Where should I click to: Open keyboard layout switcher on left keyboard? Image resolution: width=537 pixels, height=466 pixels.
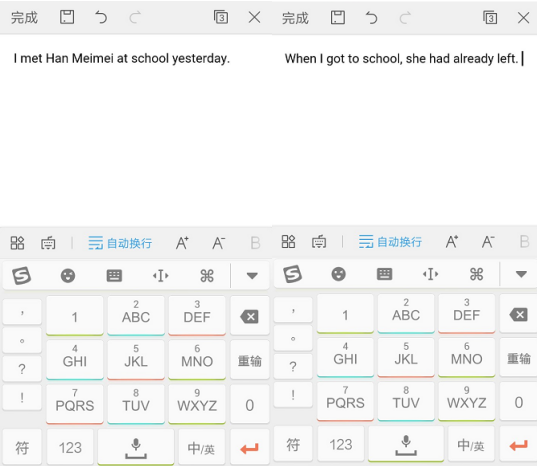tap(114, 276)
